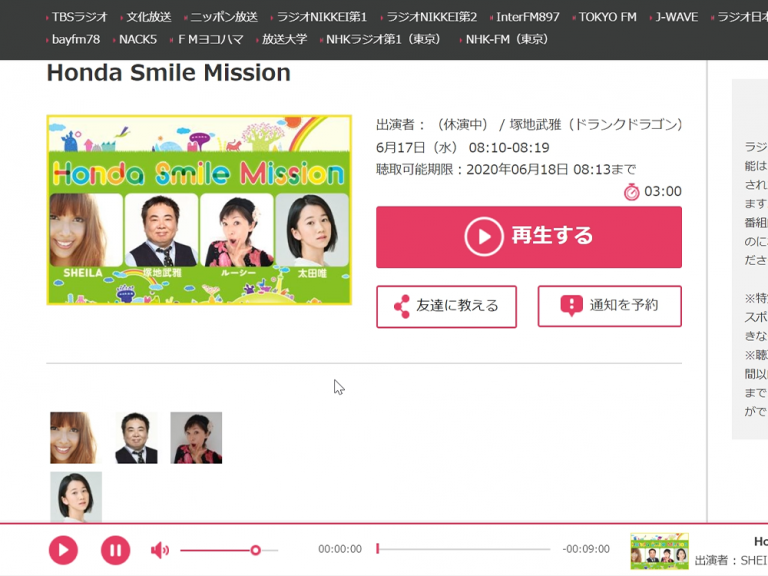Adjust the volume slider handle

pyautogui.click(x=255, y=550)
